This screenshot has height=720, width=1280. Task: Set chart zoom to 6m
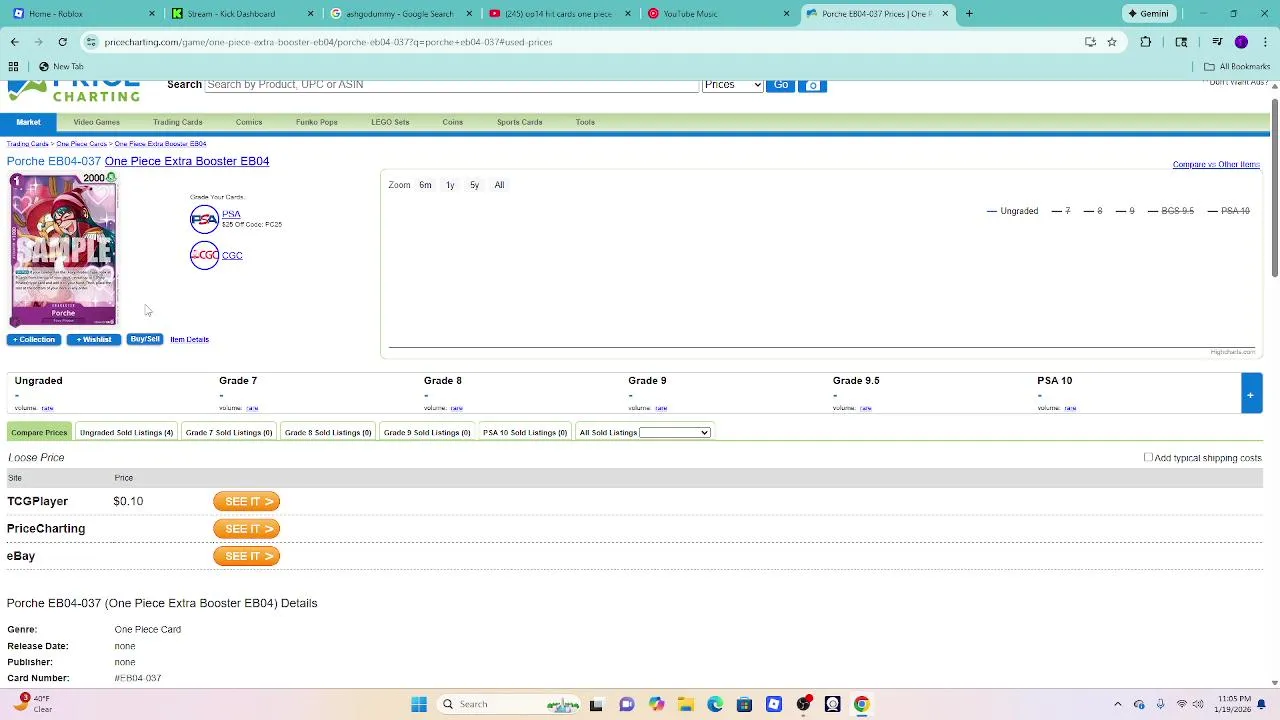tap(425, 185)
